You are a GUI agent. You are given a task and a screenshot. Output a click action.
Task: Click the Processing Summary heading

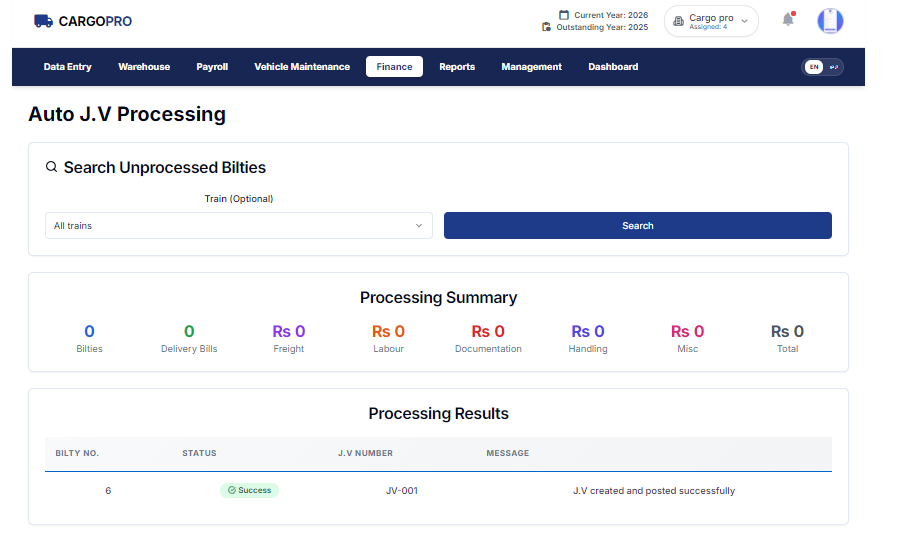[x=438, y=297]
